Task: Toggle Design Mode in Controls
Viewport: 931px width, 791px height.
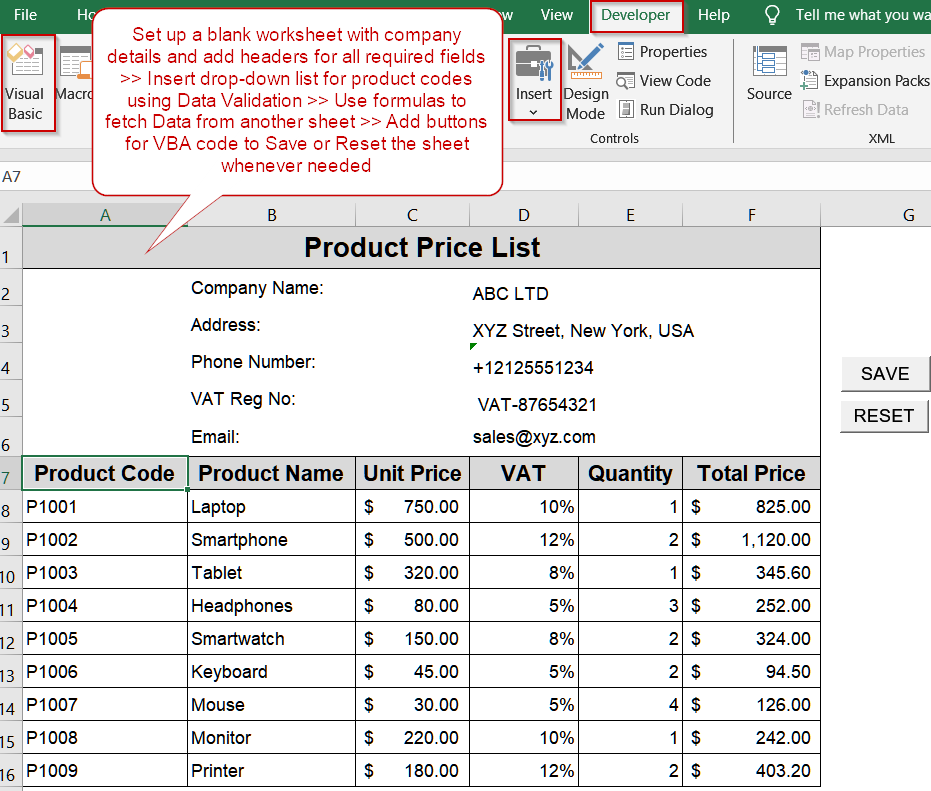Action: tap(586, 82)
